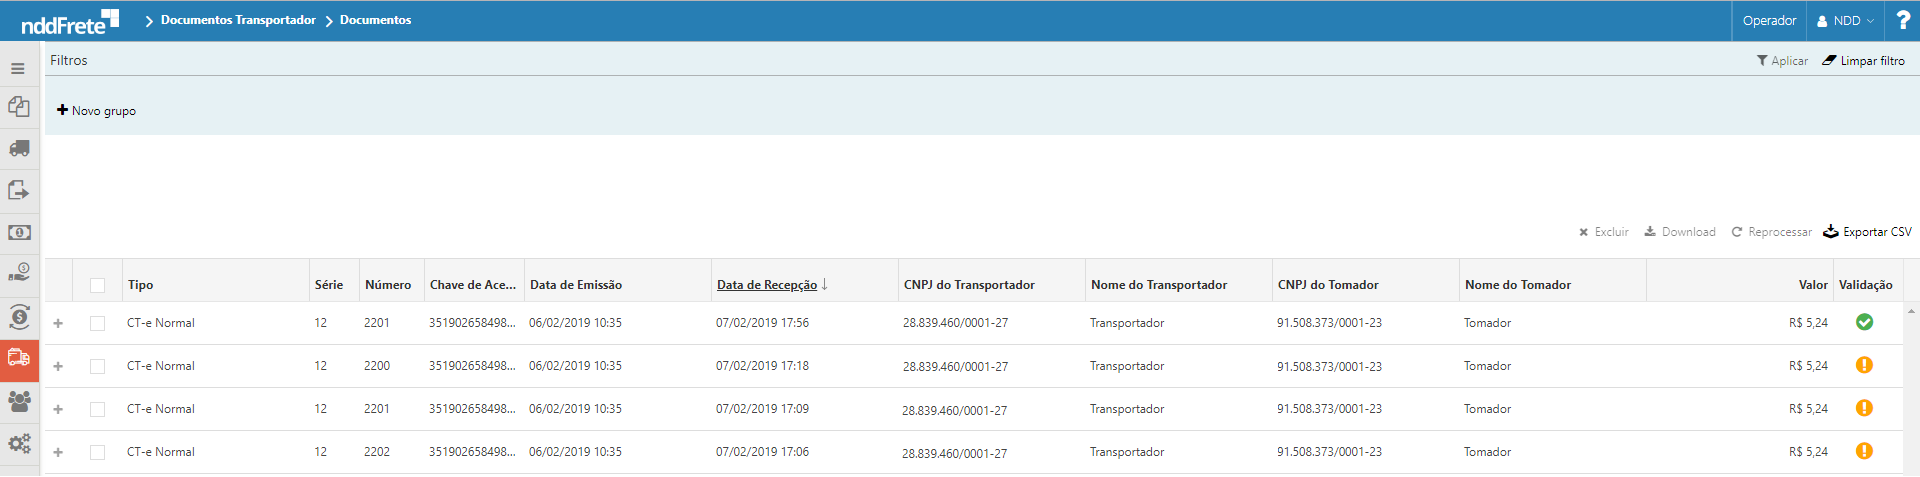Toggle the select-all checkbox in the table header
This screenshot has height=477, width=1920.
[97, 285]
